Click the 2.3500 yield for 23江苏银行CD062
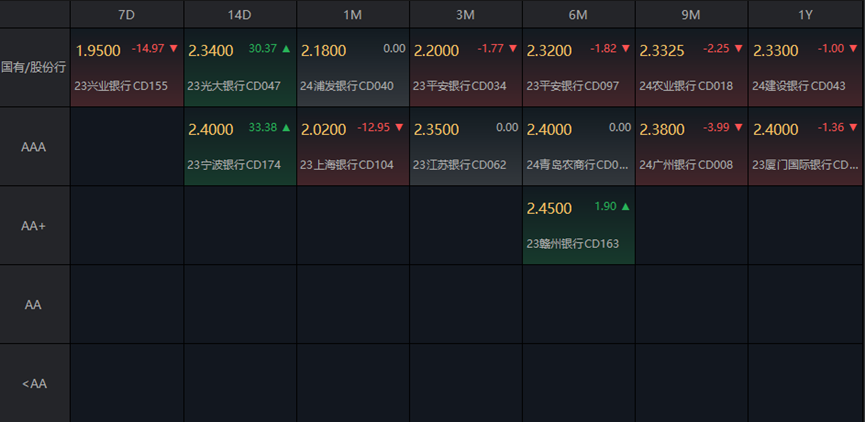 436,130
